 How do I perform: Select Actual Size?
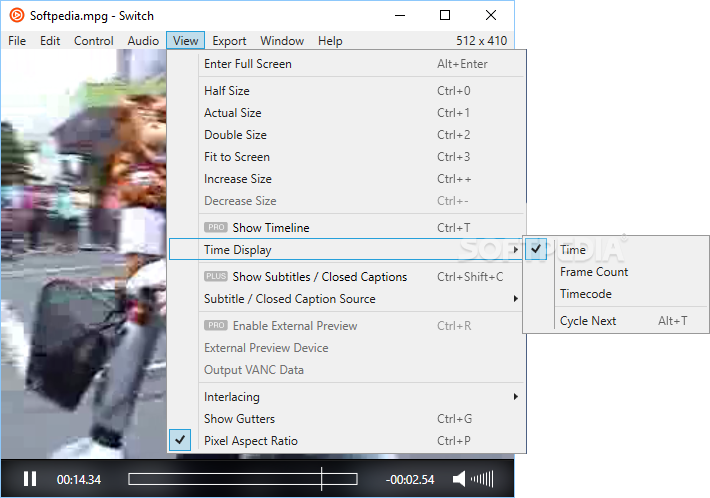[347, 113]
